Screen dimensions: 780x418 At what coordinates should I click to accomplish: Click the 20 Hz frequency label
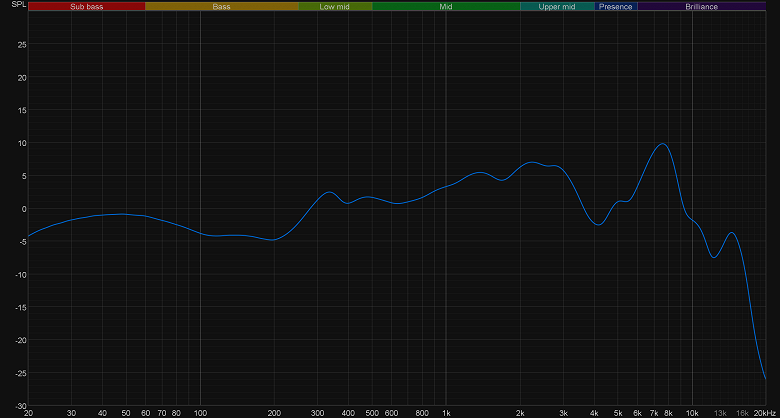[x=28, y=413]
